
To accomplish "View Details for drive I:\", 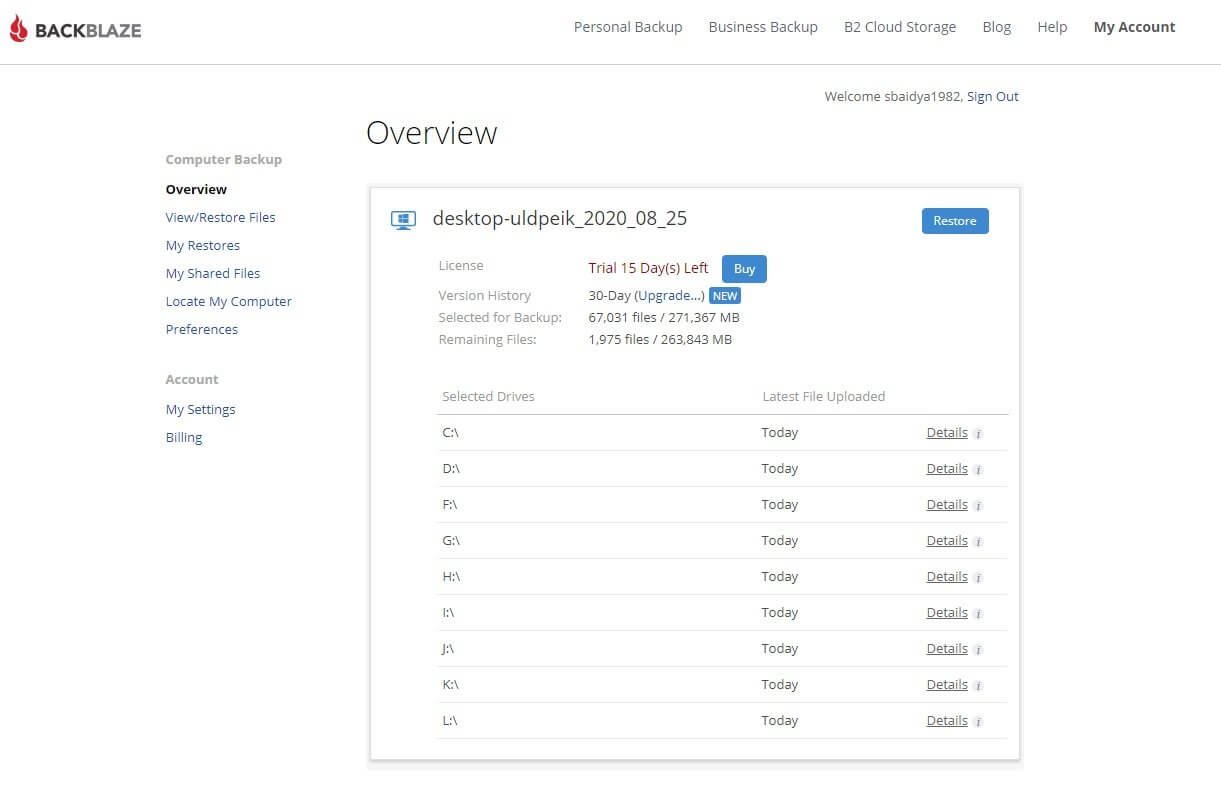I will (x=947, y=613).
